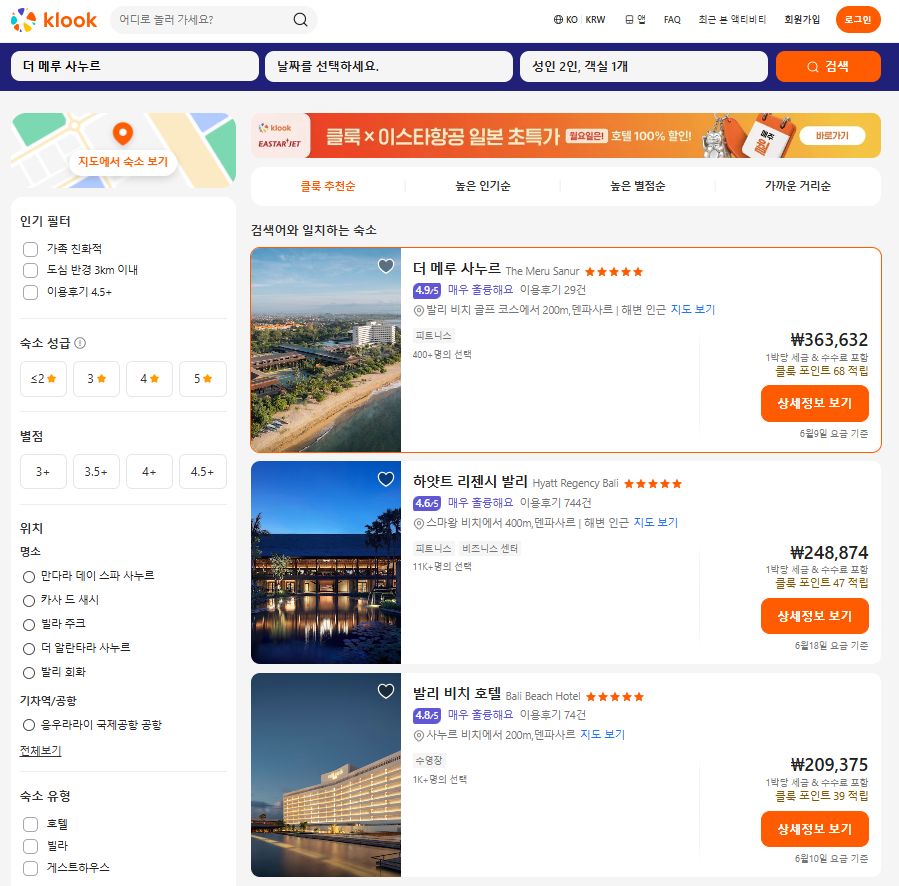This screenshot has height=886, width=899.
Task: Click map pin icon on map preview
Action: pos(123,134)
